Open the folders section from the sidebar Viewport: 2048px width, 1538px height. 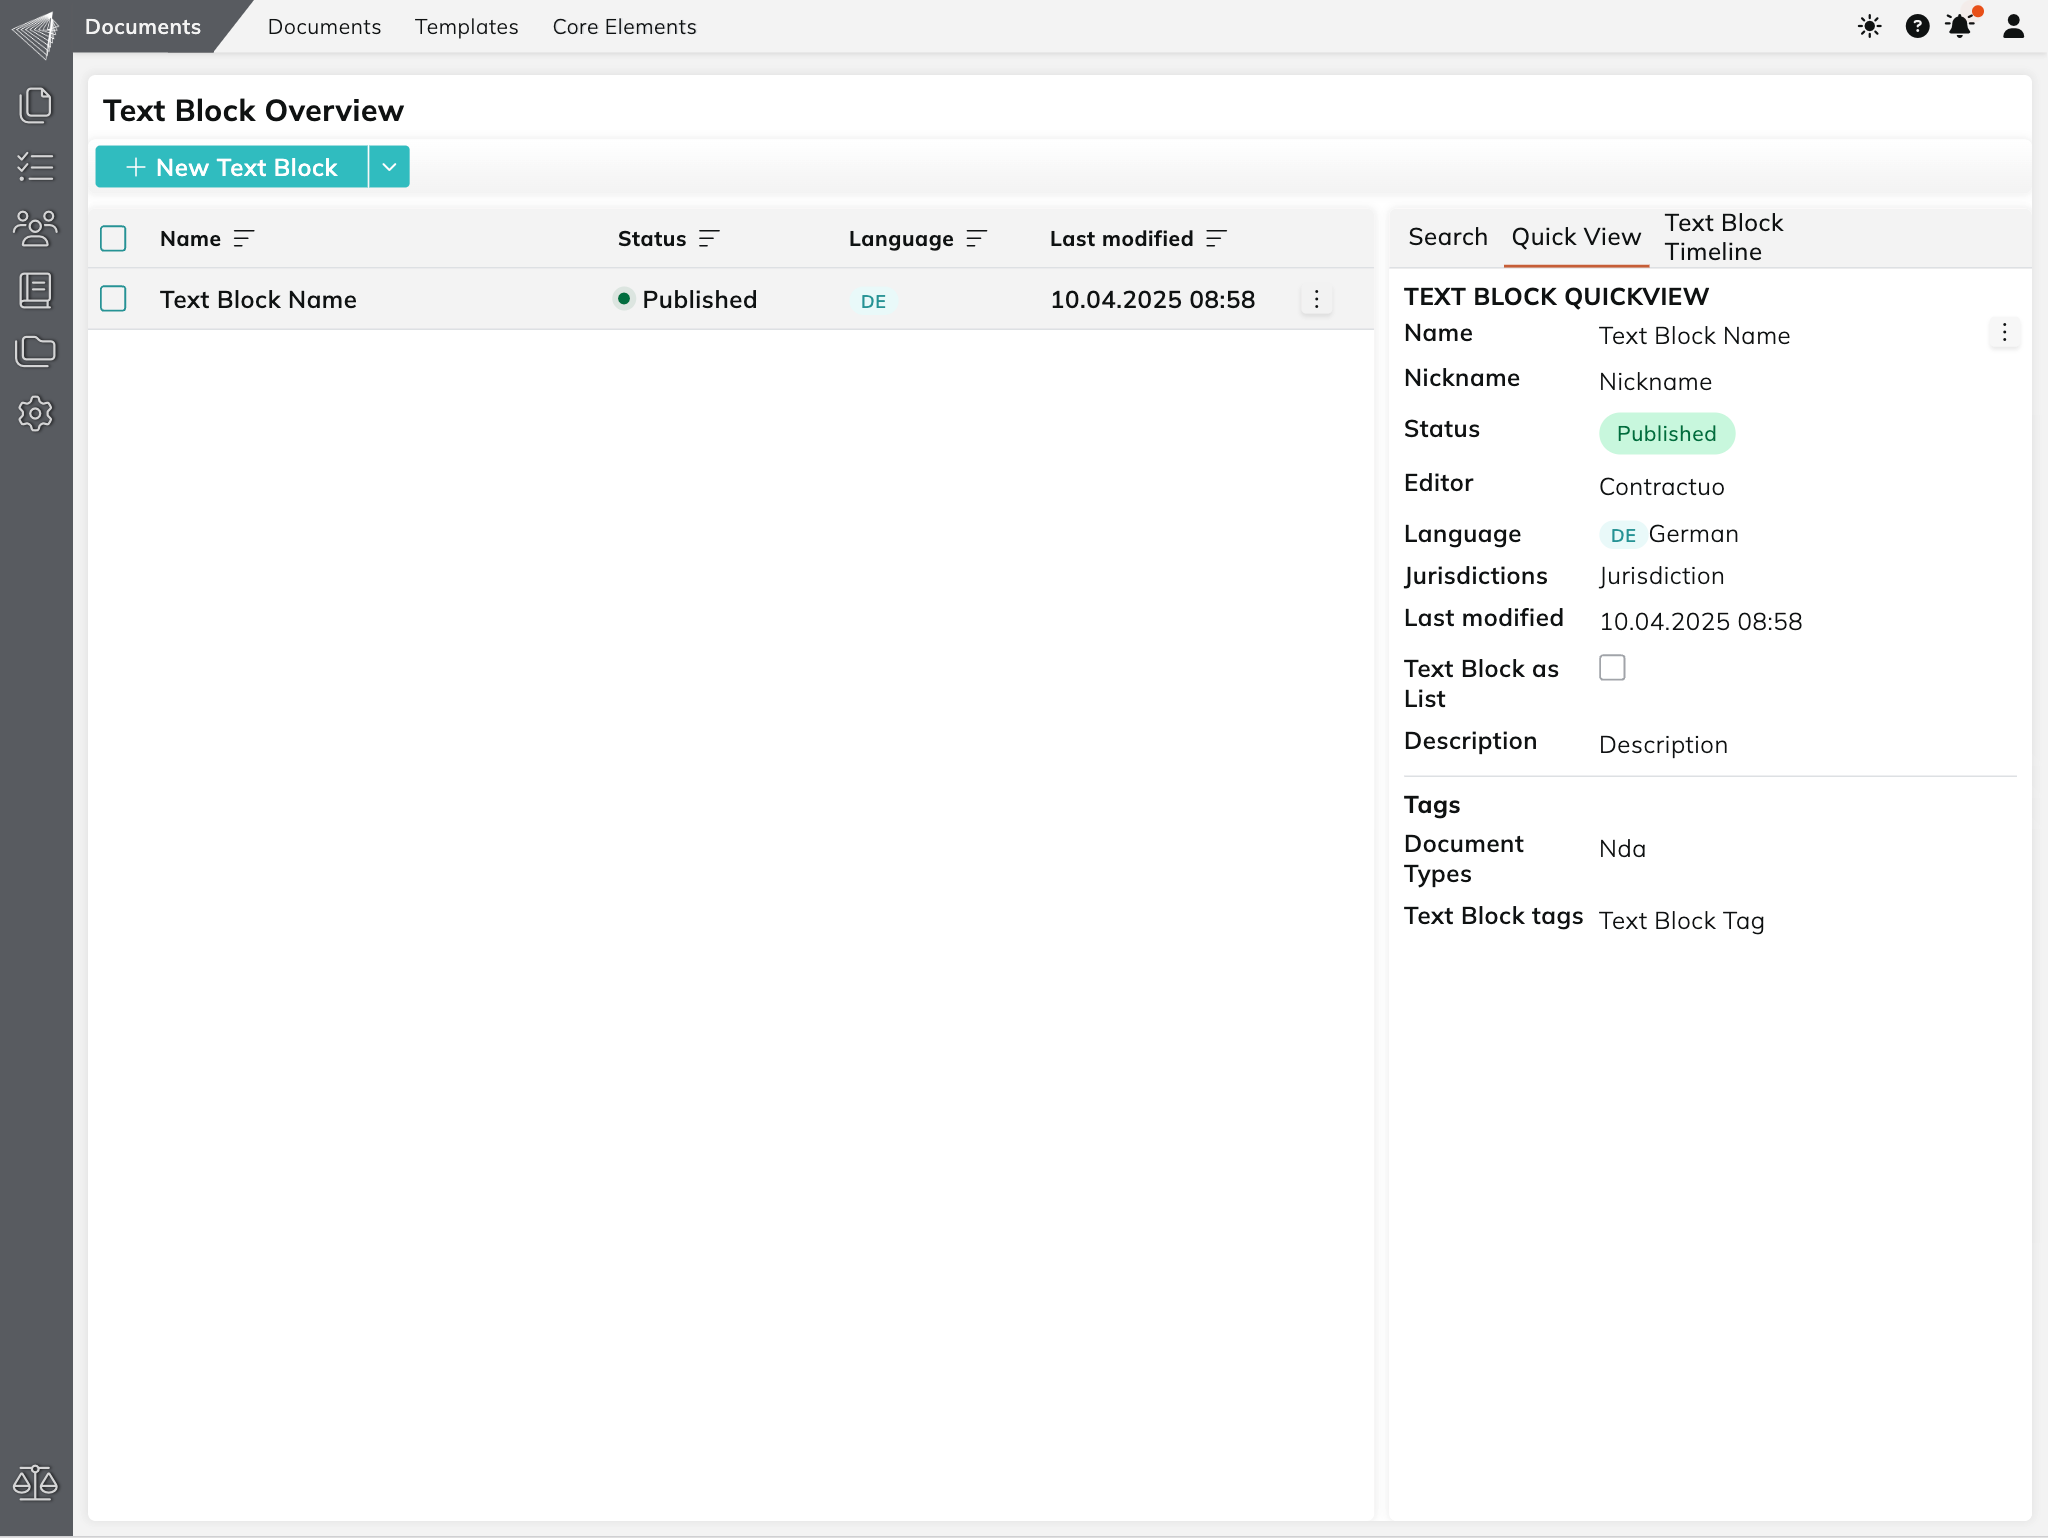click(x=36, y=352)
